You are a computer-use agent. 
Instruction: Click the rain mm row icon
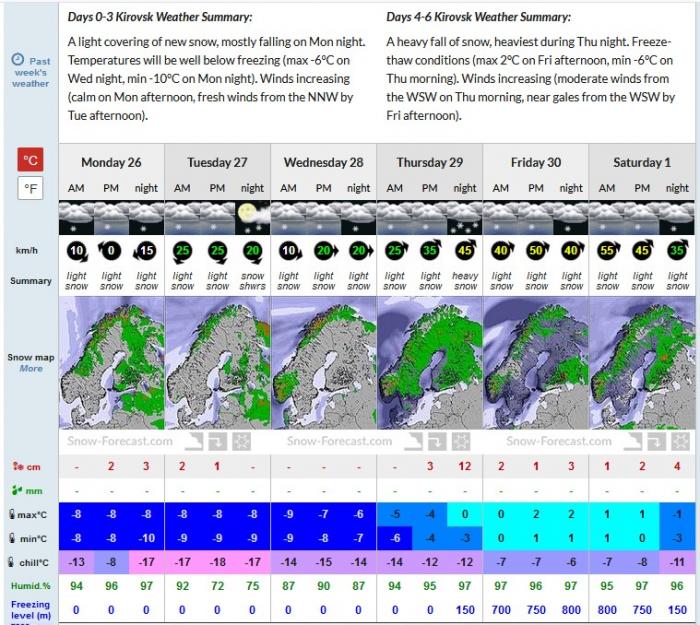17,491
